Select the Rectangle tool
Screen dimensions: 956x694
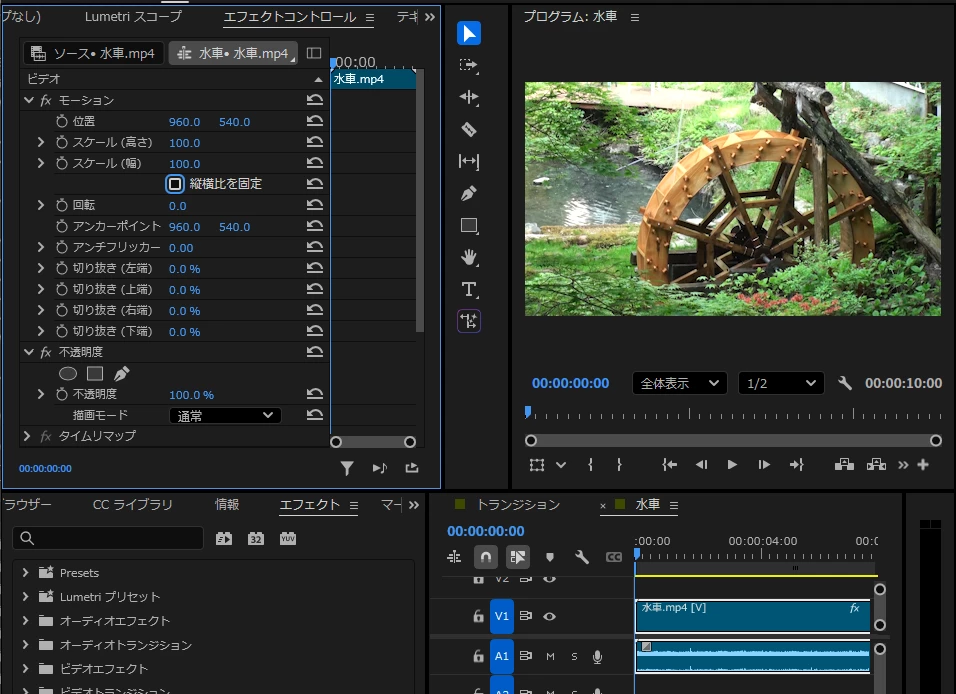pos(469,226)
